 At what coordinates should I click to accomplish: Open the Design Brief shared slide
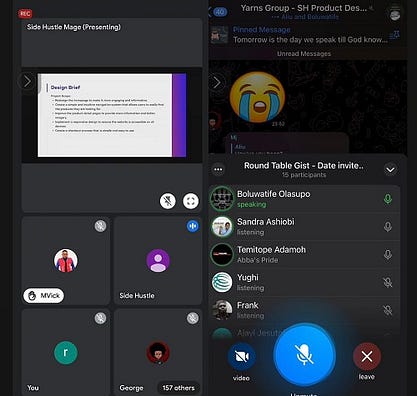coord(112,115)
